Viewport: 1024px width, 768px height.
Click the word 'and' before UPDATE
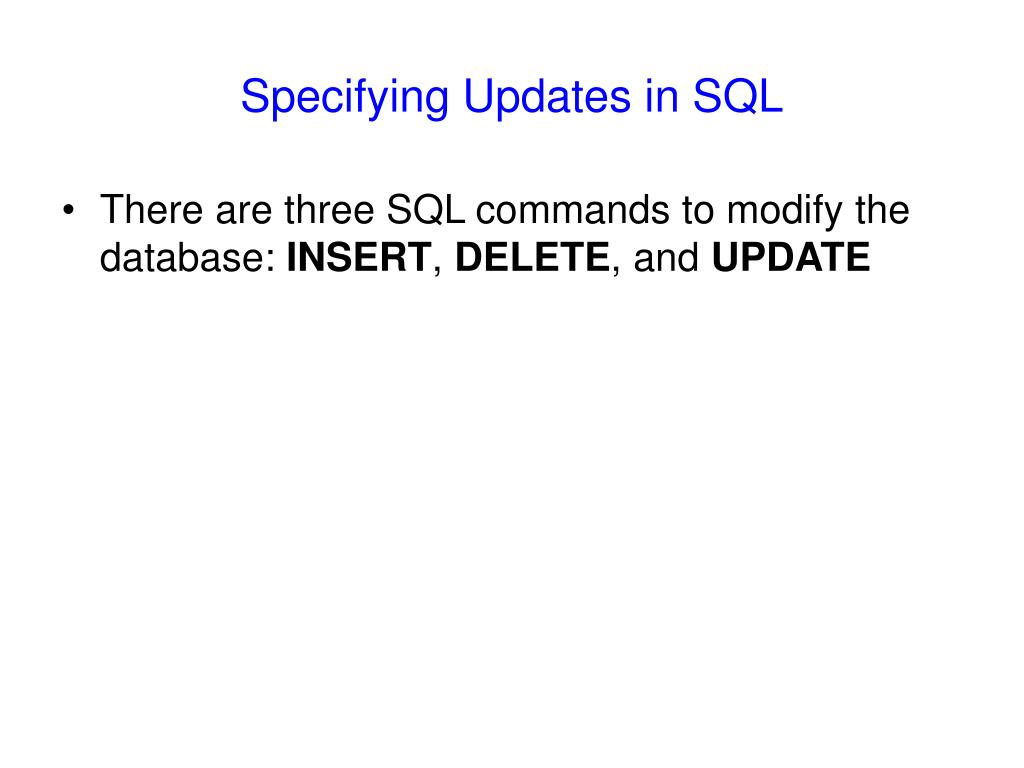click(x=666, y=257)
